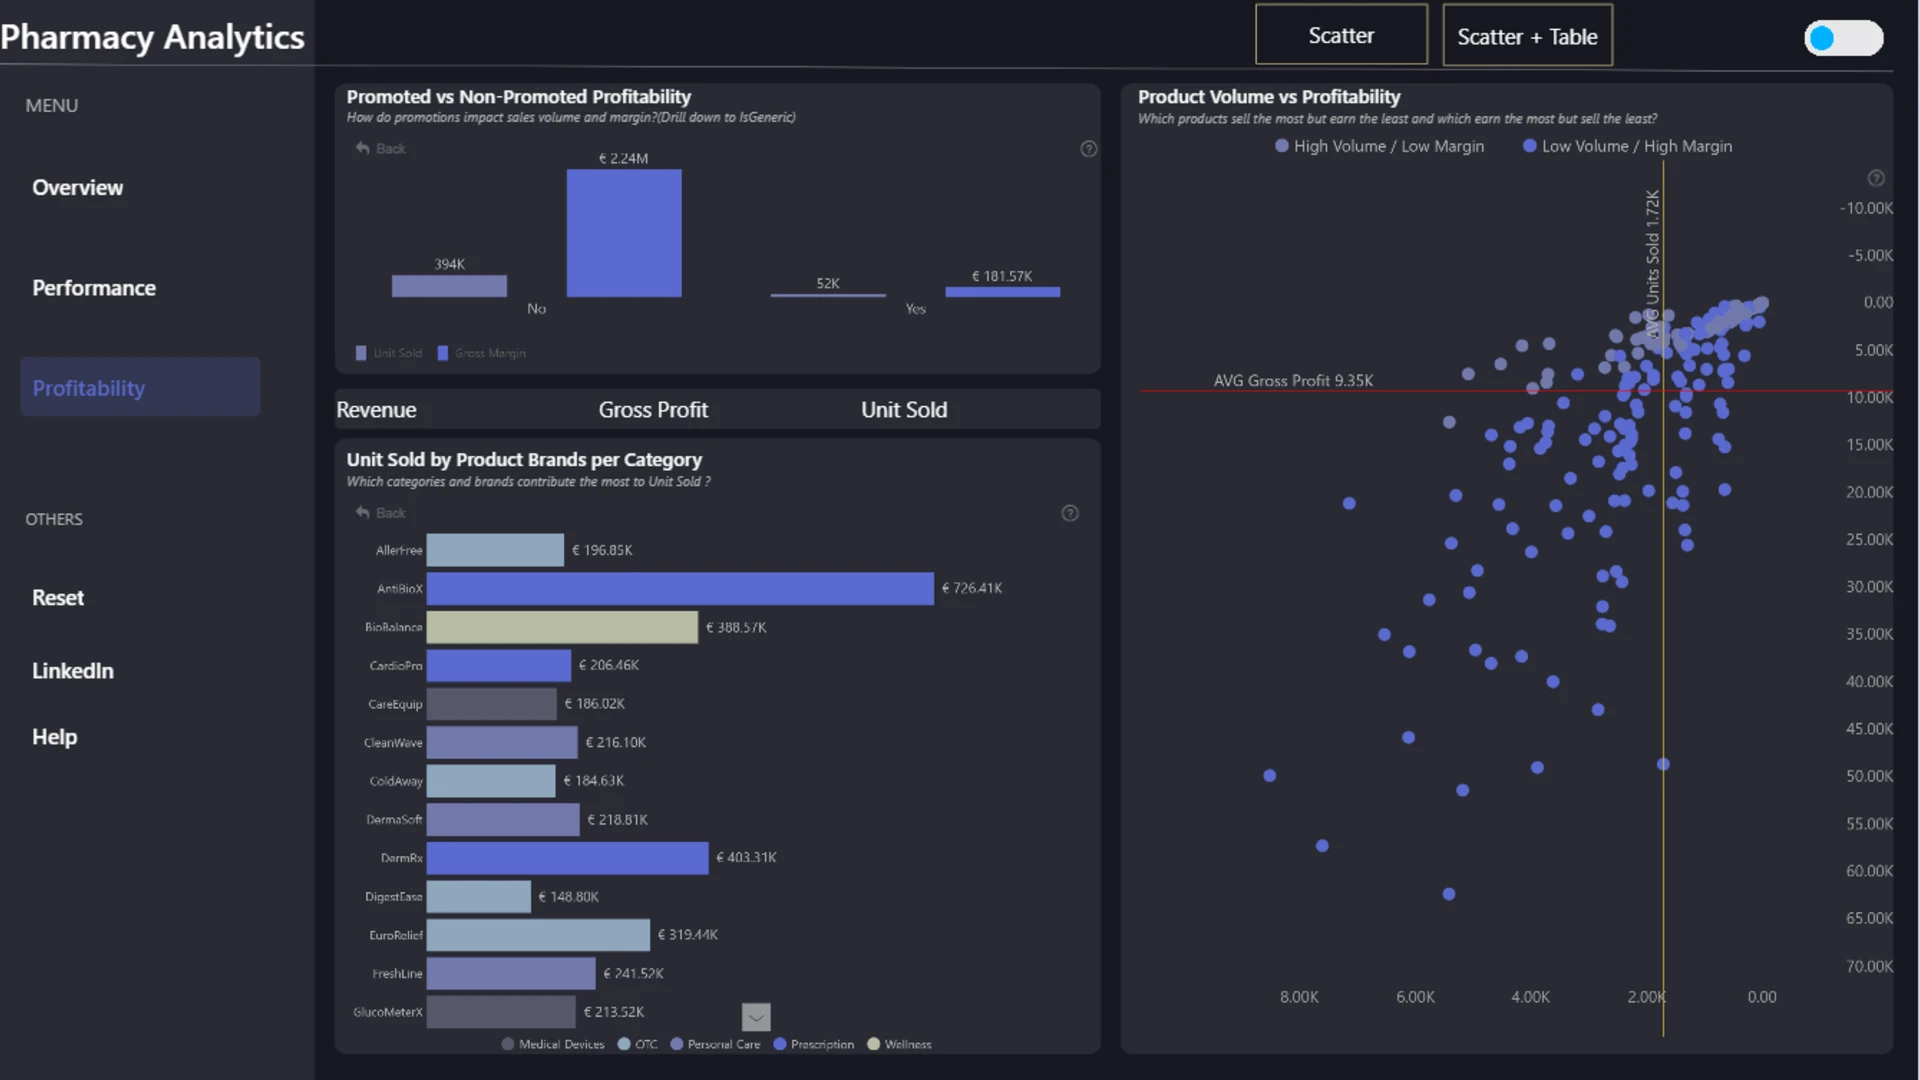Image resolution: width=1920 pixels, height=1080 pixels.
Task: Click Medical Devices legend marker
Action: pos(508,1044)
